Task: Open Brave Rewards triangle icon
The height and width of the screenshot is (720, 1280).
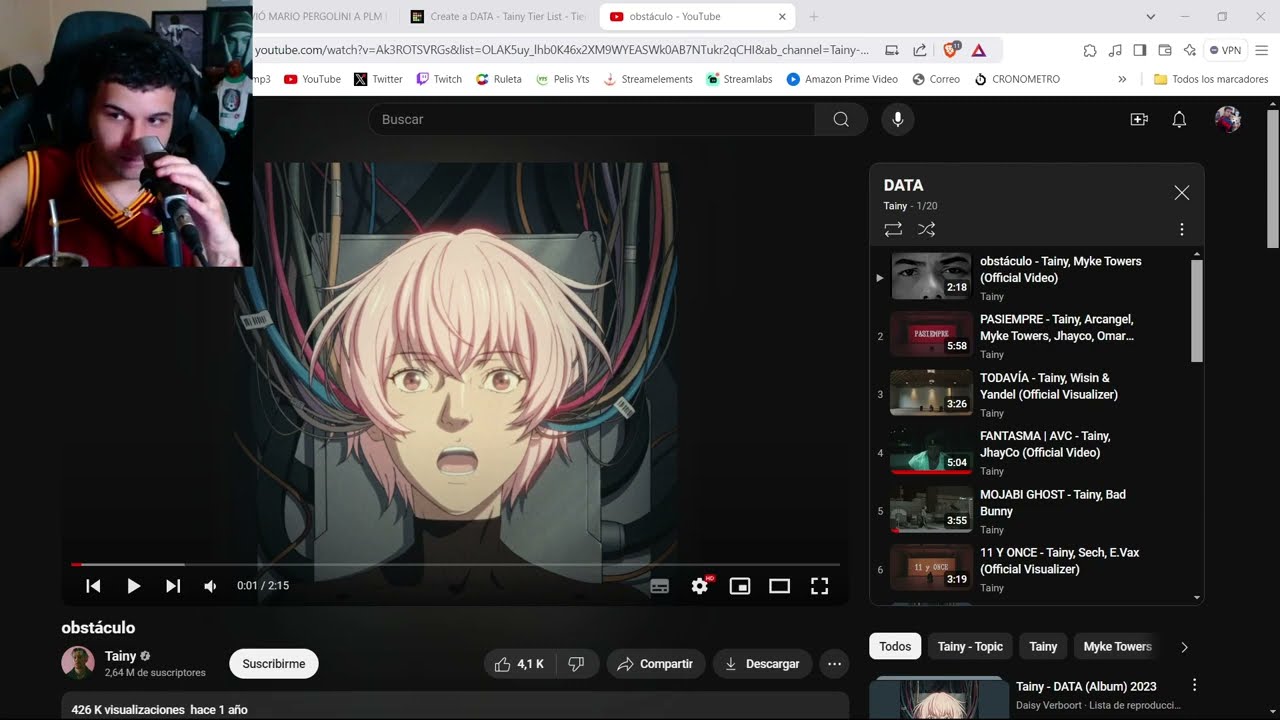Action: point(979,50)
